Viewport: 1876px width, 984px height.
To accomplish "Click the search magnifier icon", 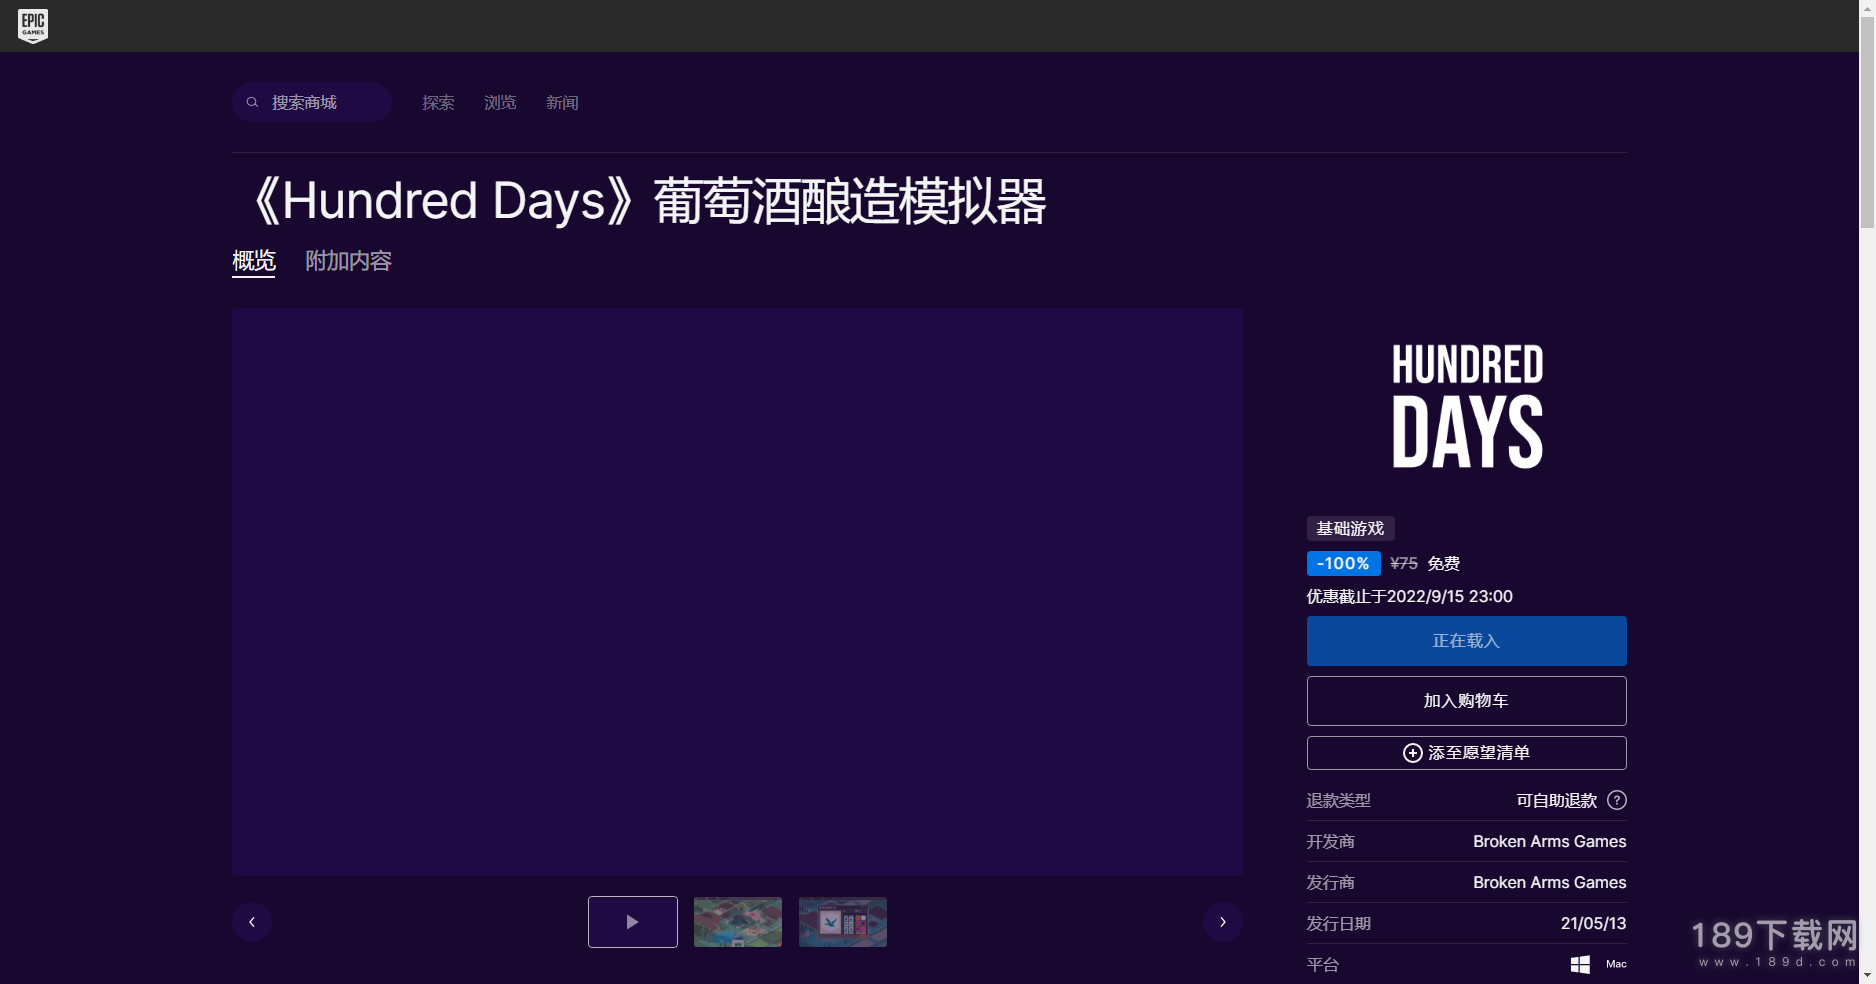I will tap(253, 102).
